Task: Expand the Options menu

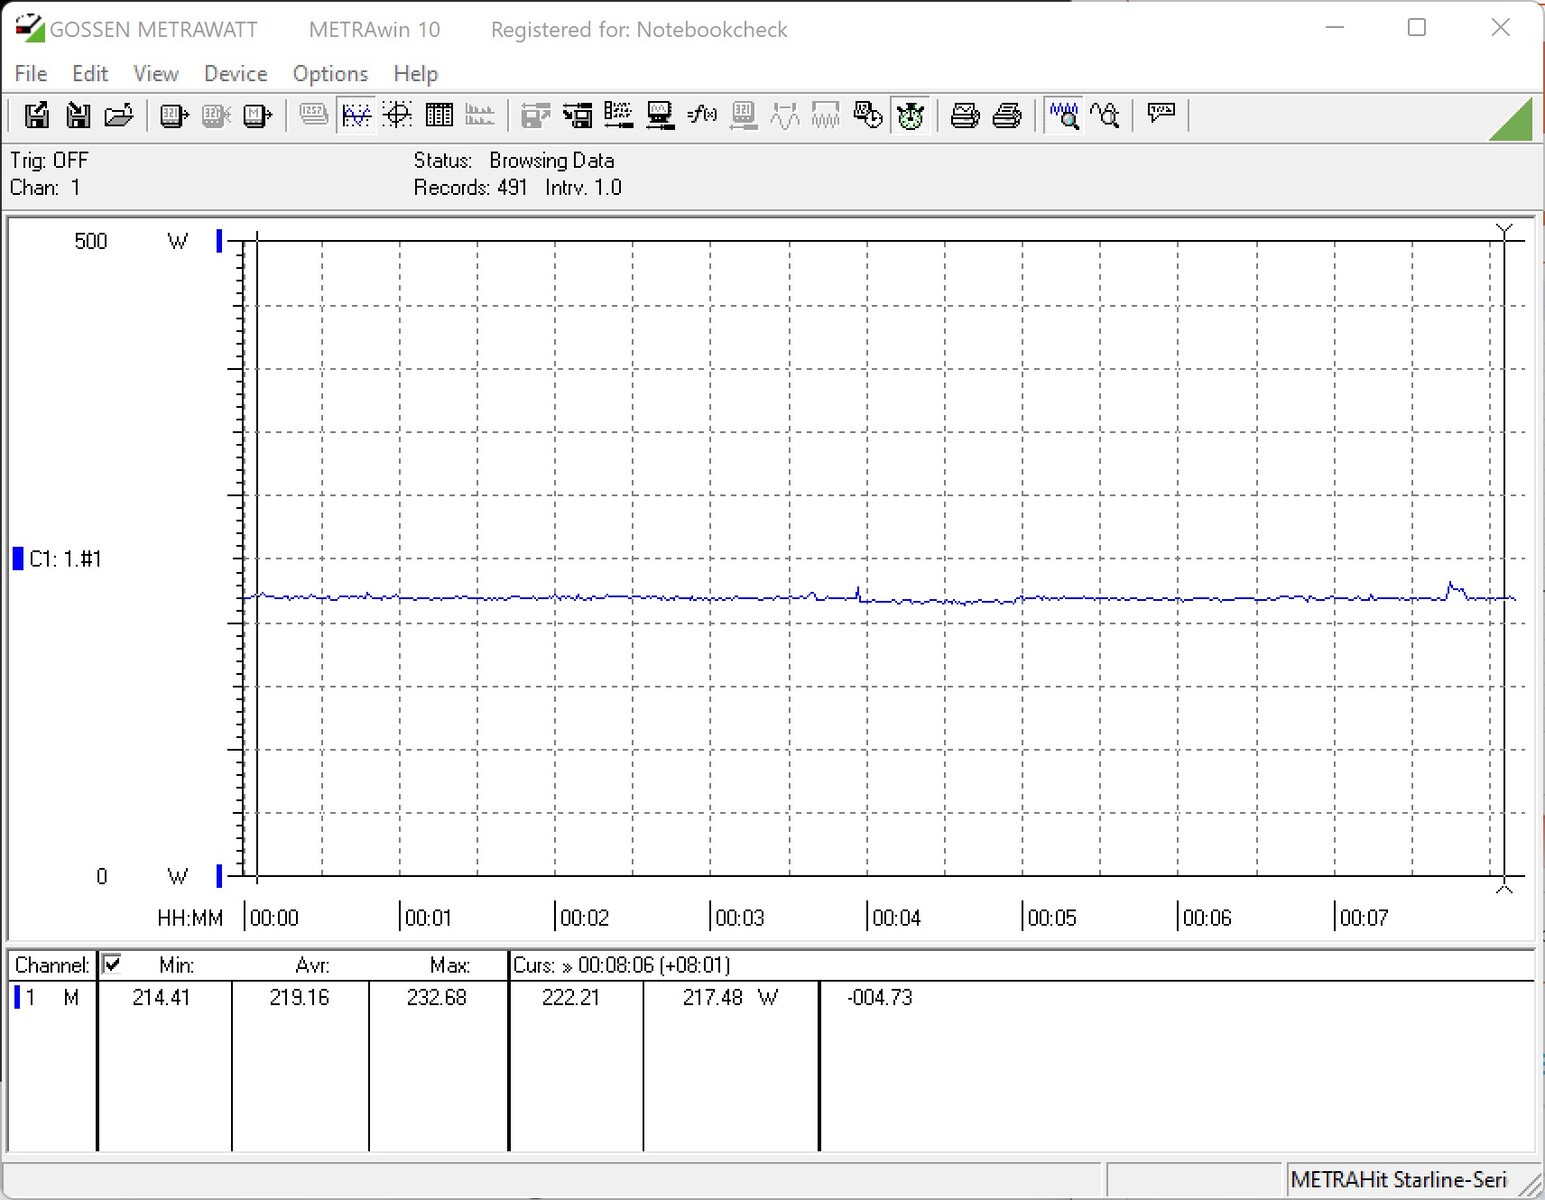Action: tap(330, 74)
